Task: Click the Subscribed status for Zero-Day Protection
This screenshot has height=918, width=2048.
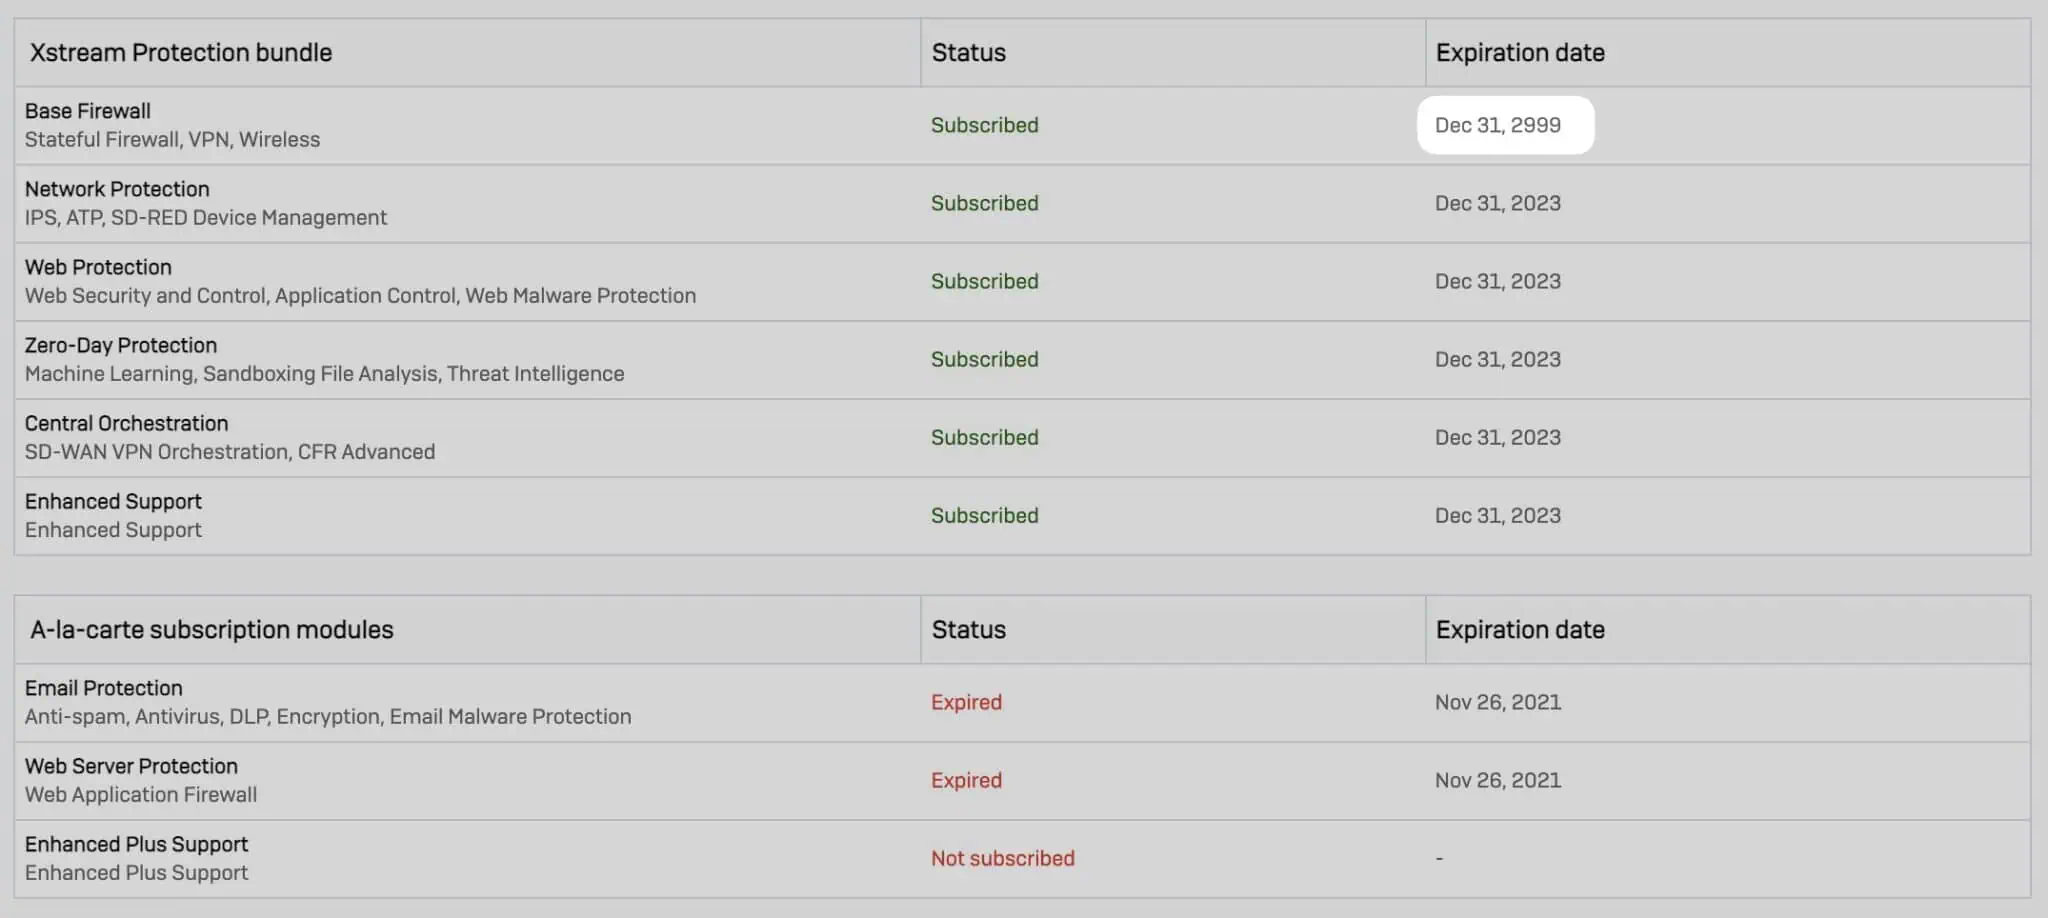Action: click(x=984, y=359)
